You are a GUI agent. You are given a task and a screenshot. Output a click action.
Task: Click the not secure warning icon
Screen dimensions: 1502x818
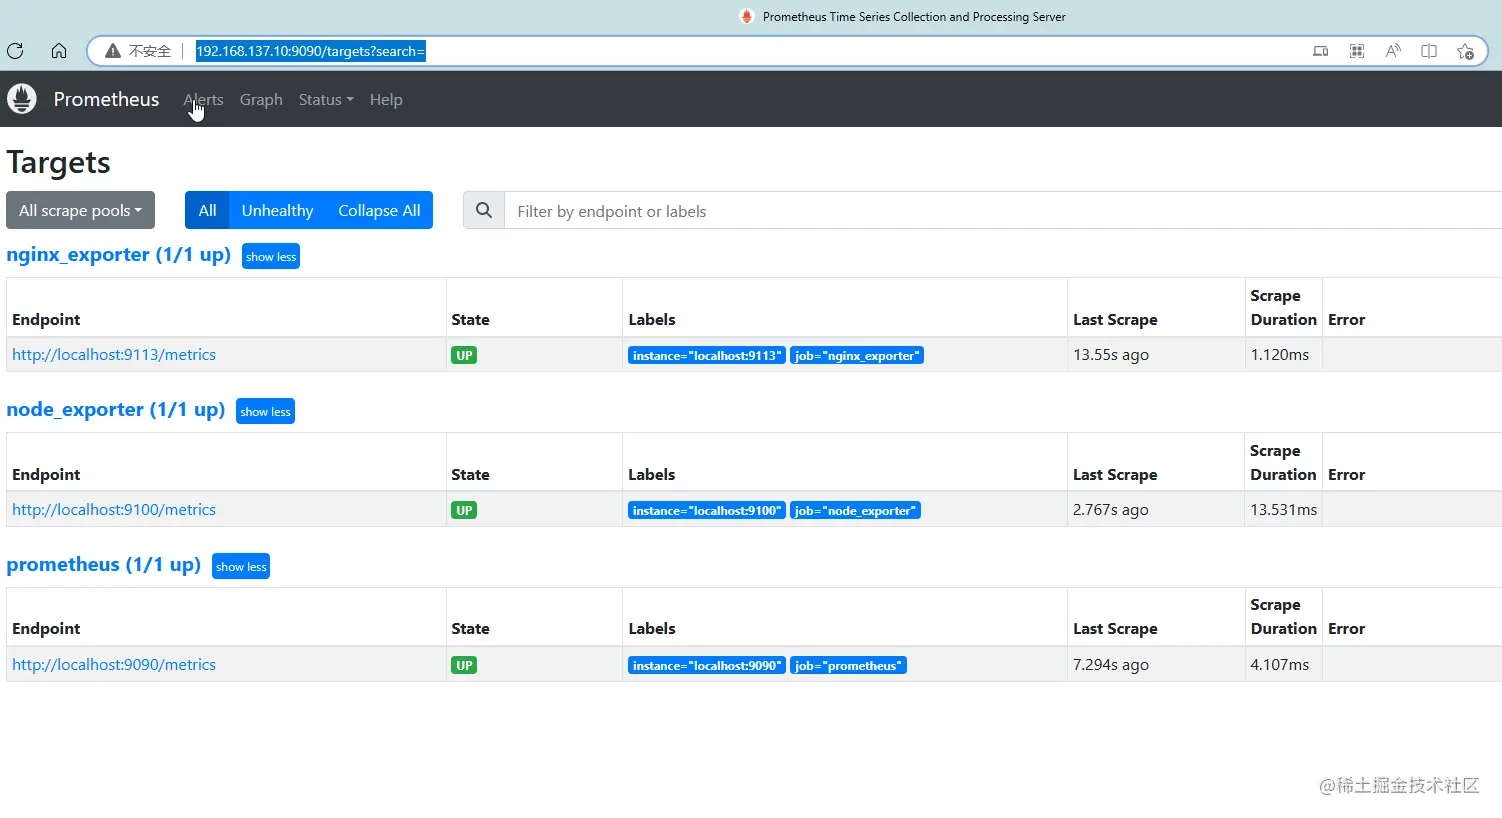(113, 51)
